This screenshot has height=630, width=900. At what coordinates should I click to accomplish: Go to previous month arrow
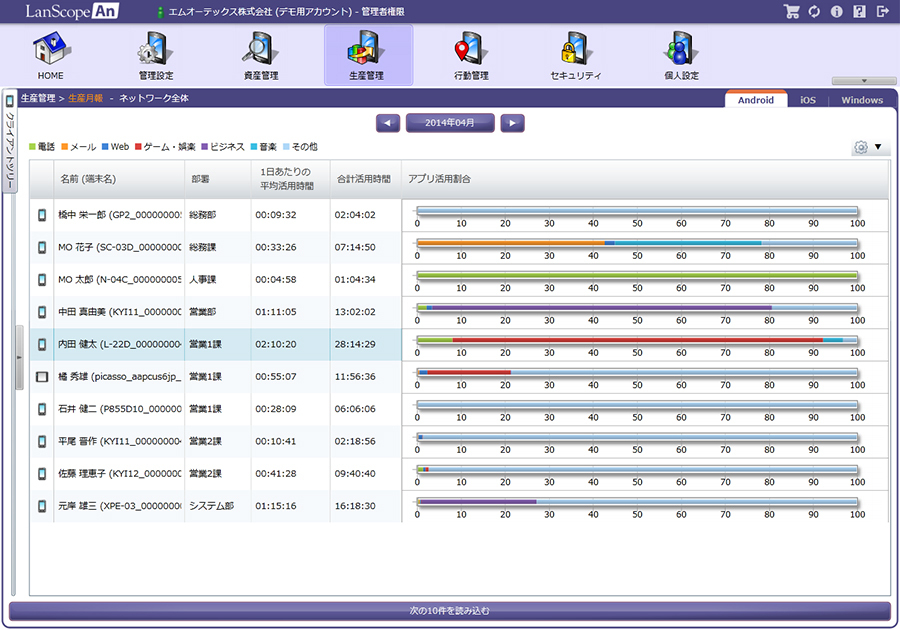pyautogui.click(x=388, y=123)
